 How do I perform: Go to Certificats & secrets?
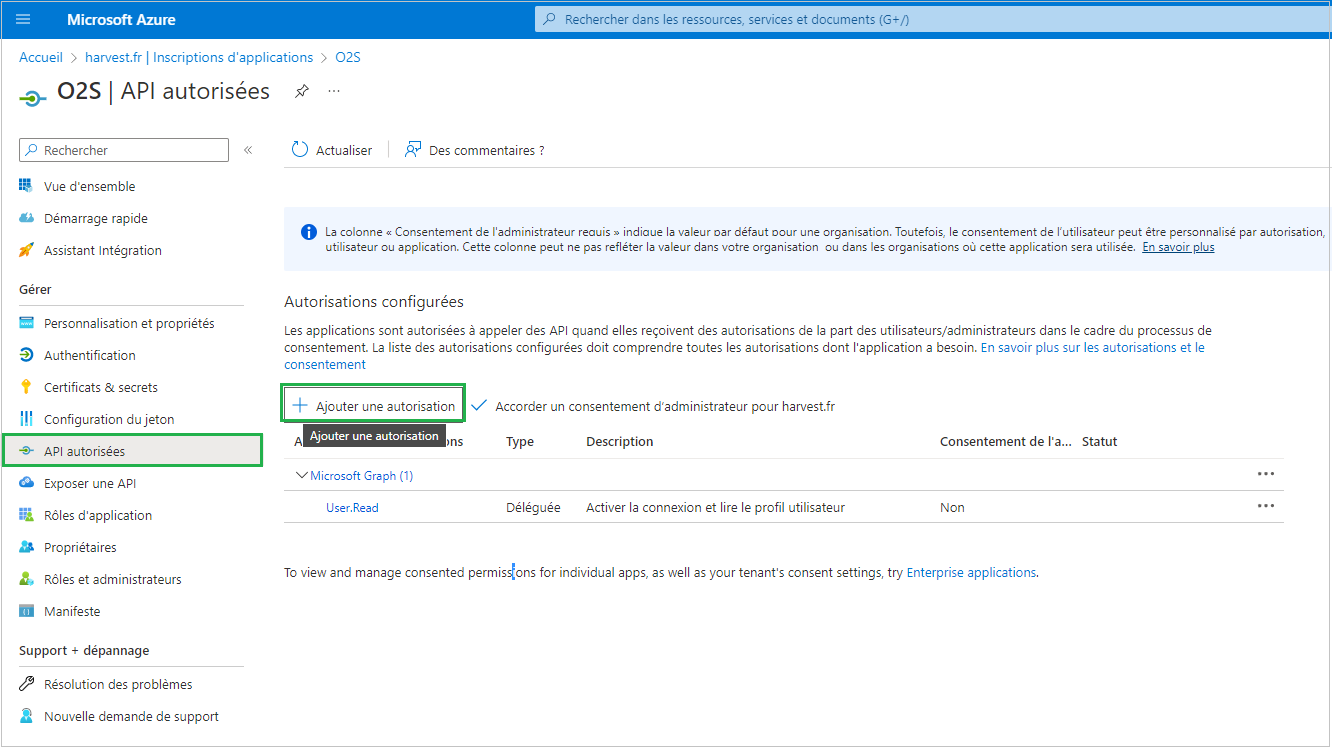[x=100, y=387]
